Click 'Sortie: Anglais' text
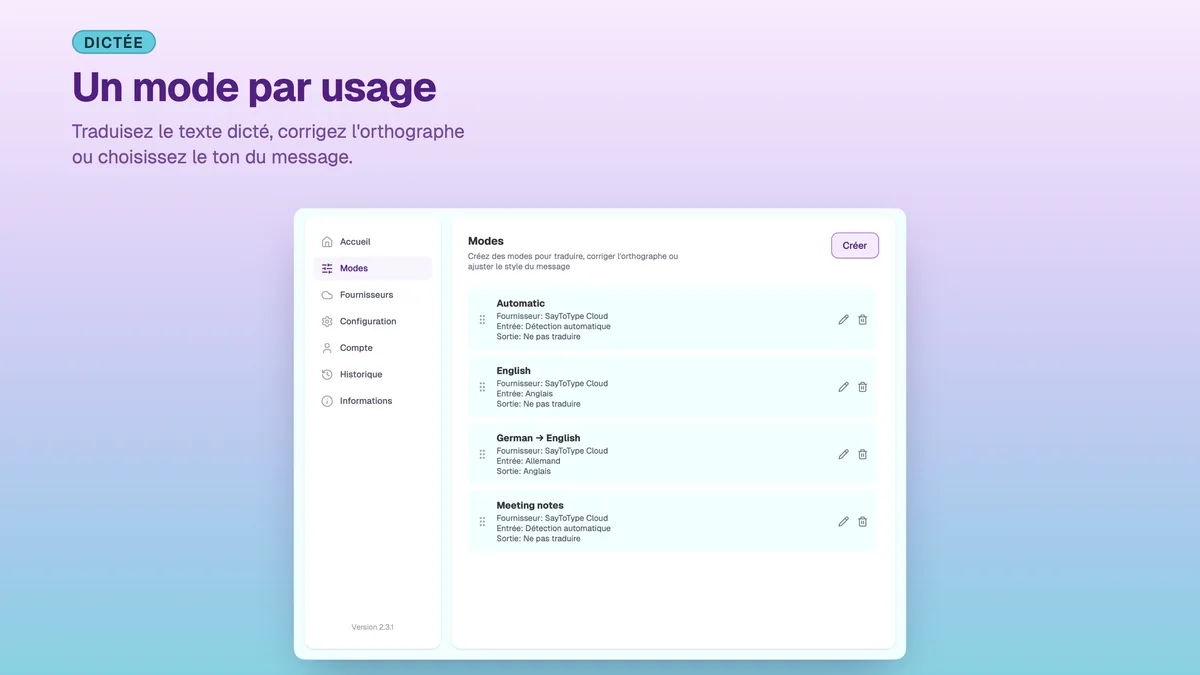The width and height of the screenshot is (1200, 675). pos(524,471)
